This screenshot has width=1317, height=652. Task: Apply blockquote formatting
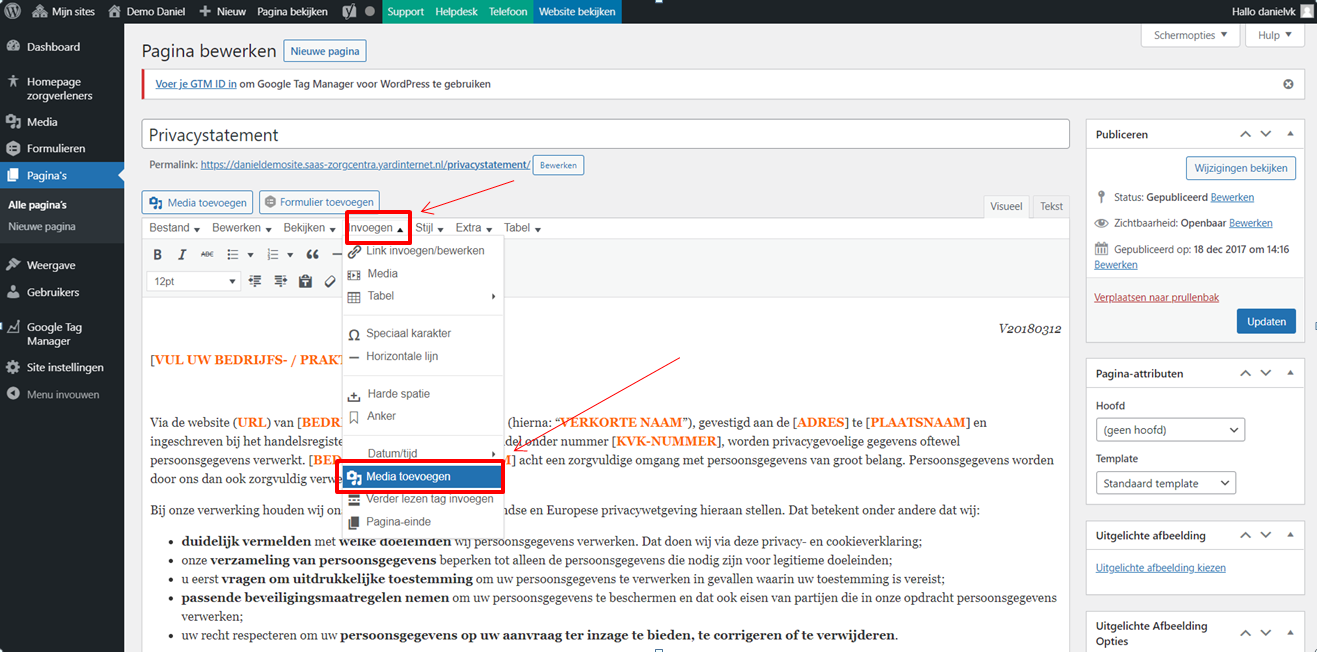coord(313,255)
